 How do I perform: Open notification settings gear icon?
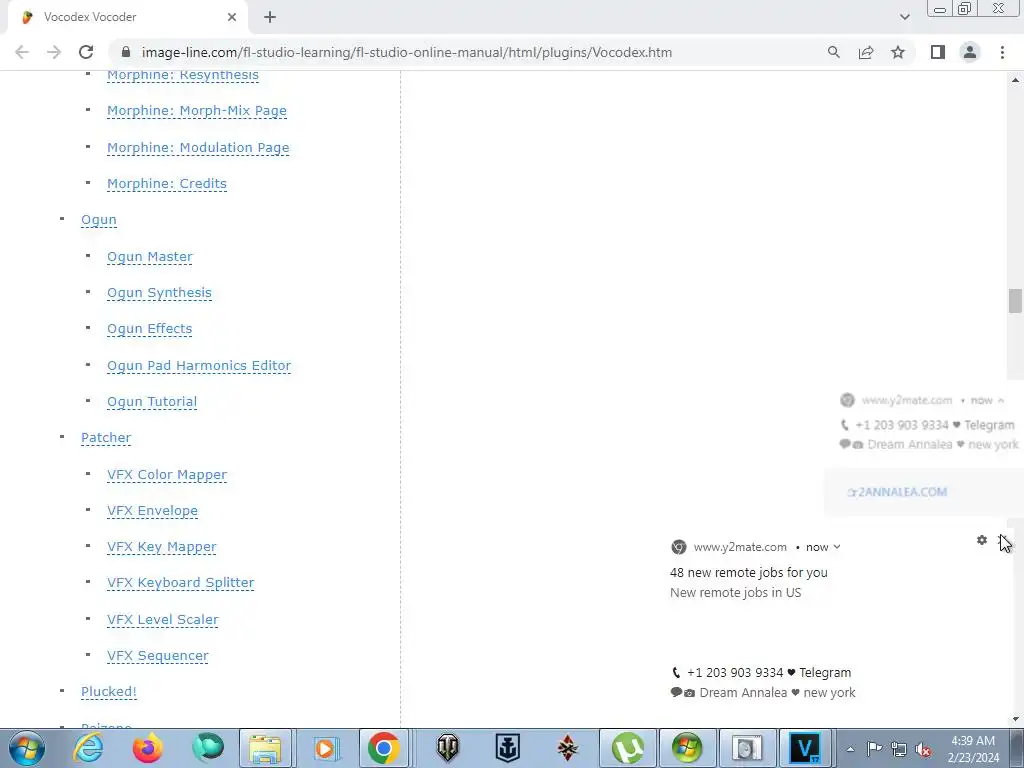(982, 540)
